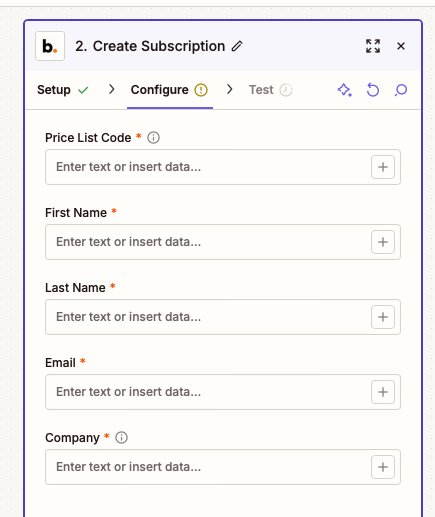Image resolution: width=435 pixels, height=517 pixels.
Task: Click the app logo with letter b
Action: tap(50, 46)
